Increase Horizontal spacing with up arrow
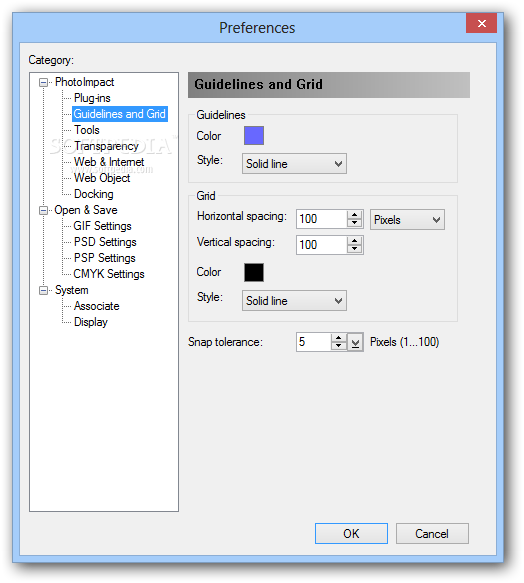The image size is (524, 583). (355, 215)
